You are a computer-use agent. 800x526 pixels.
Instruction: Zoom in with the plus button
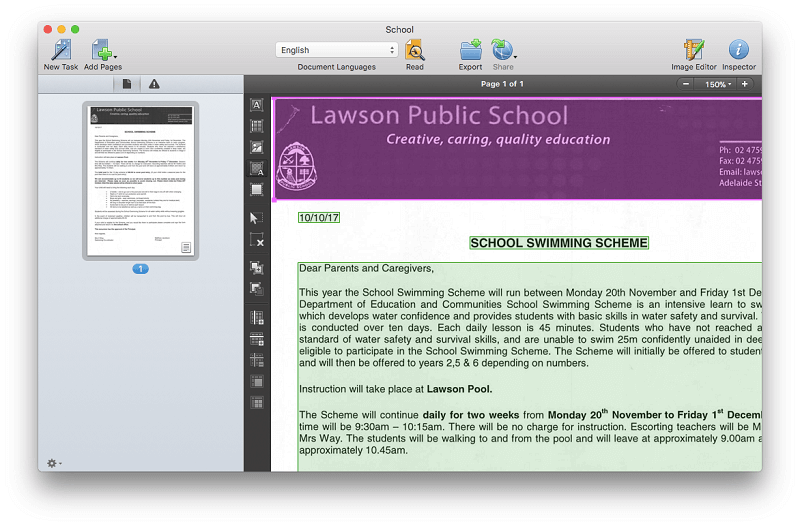click(745, 84)
